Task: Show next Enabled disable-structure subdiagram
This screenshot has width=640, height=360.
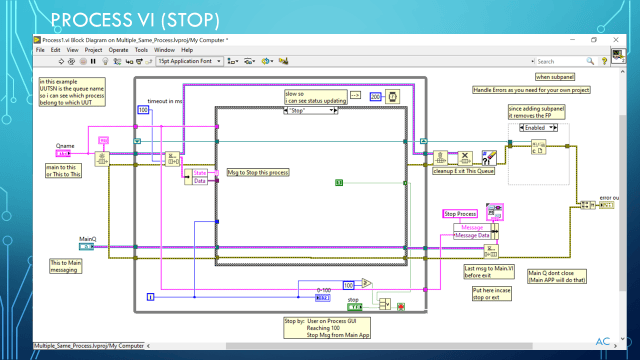Action: point(556,128)
